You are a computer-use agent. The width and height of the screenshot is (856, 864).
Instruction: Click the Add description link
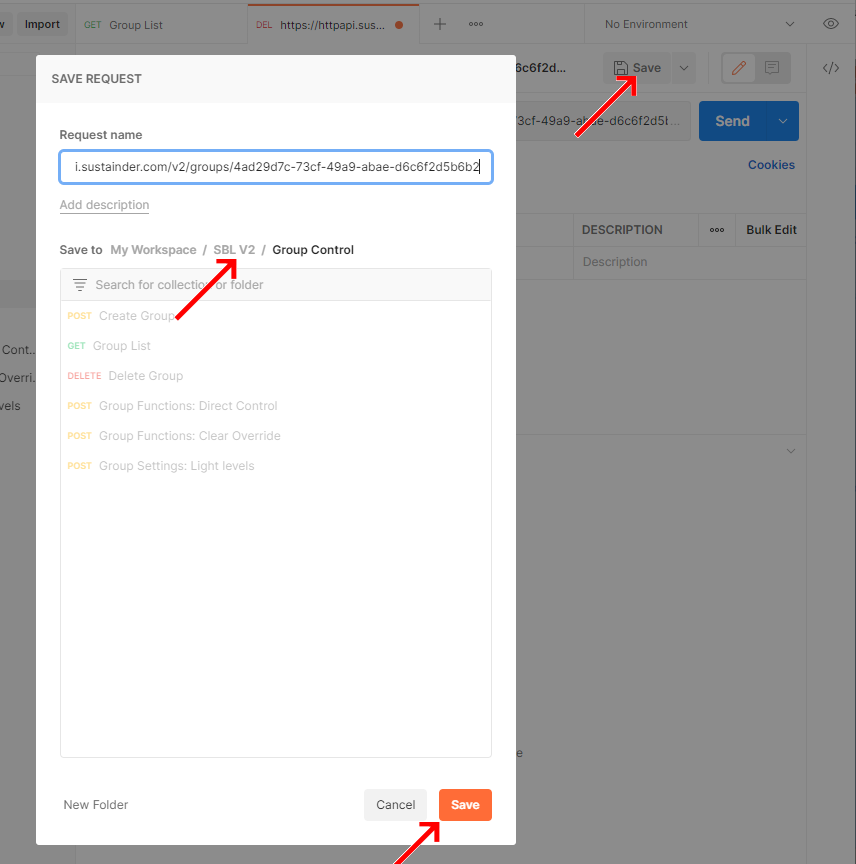pos(104,204)
